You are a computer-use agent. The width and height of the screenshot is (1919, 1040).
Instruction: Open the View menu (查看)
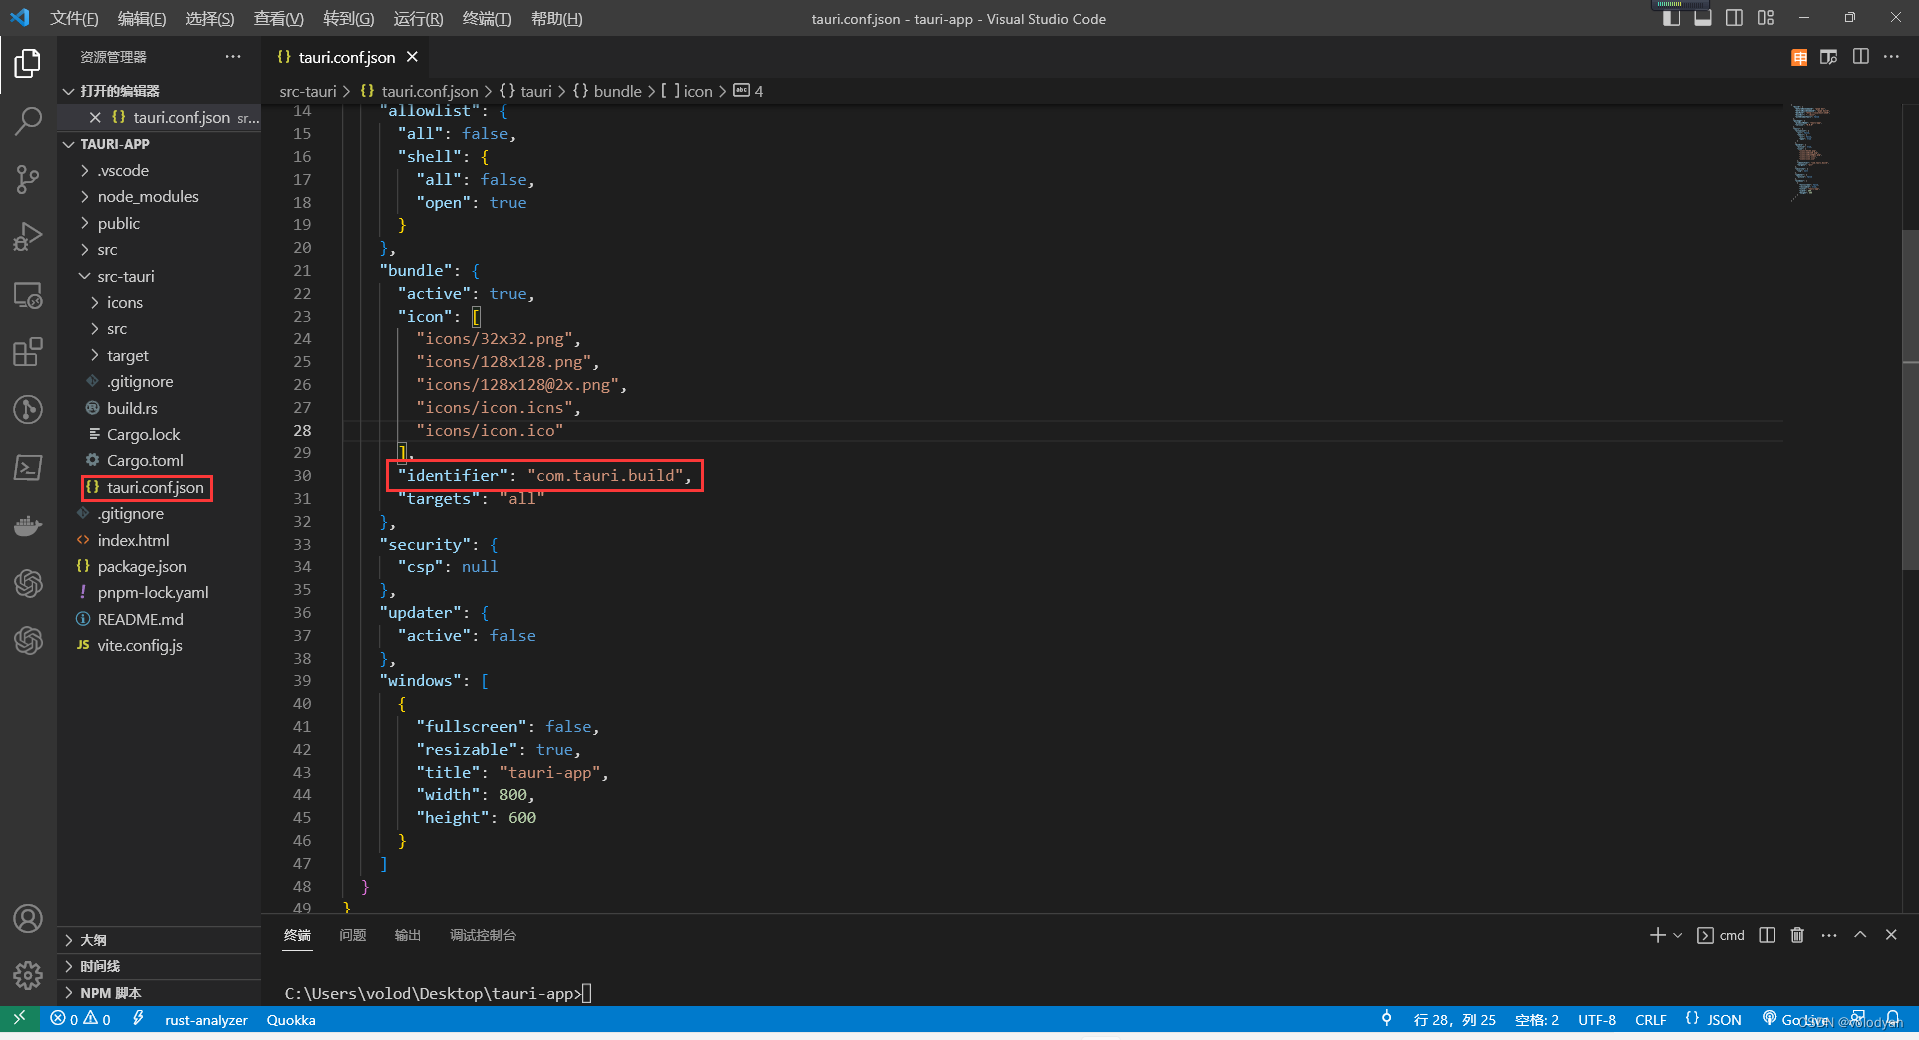[x=279, y=18]
